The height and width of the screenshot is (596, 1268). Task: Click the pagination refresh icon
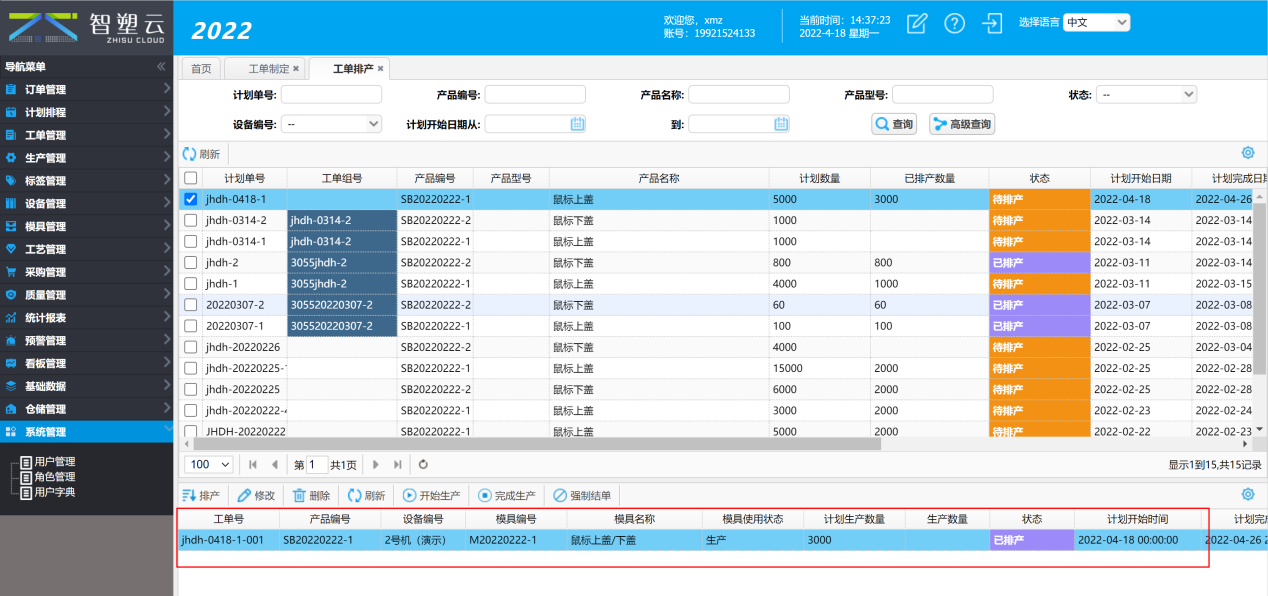pos(423,464)
